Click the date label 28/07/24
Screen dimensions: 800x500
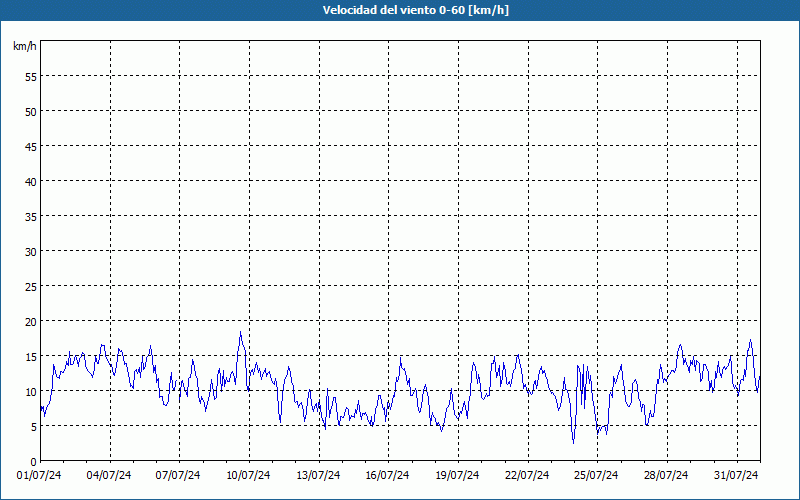(666, 476)
